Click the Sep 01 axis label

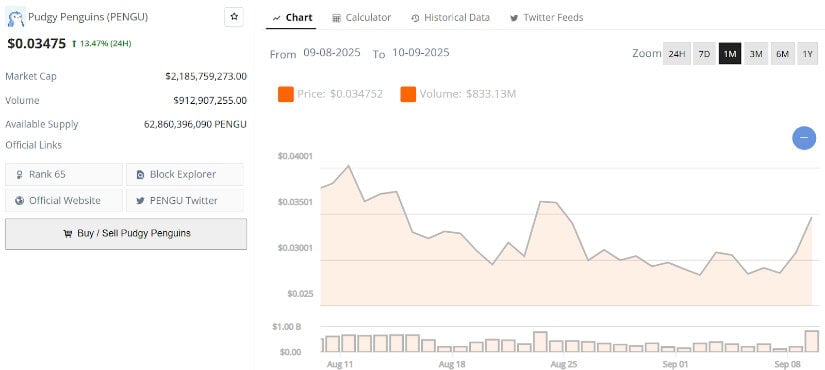[676, 364]
